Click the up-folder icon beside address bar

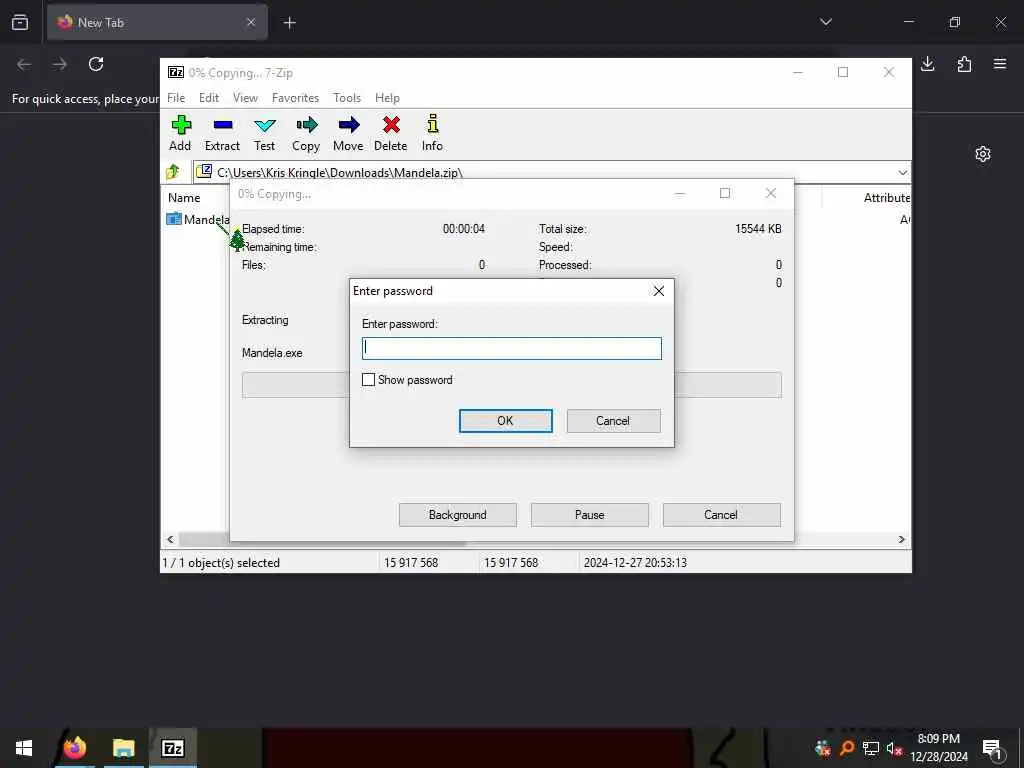[x=173, y=172]
